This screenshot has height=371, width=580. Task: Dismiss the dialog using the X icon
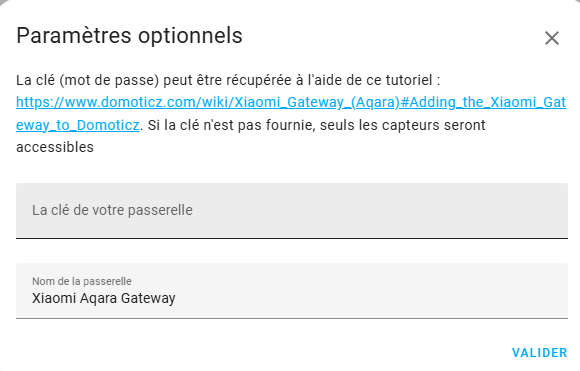tap(552, 38)
